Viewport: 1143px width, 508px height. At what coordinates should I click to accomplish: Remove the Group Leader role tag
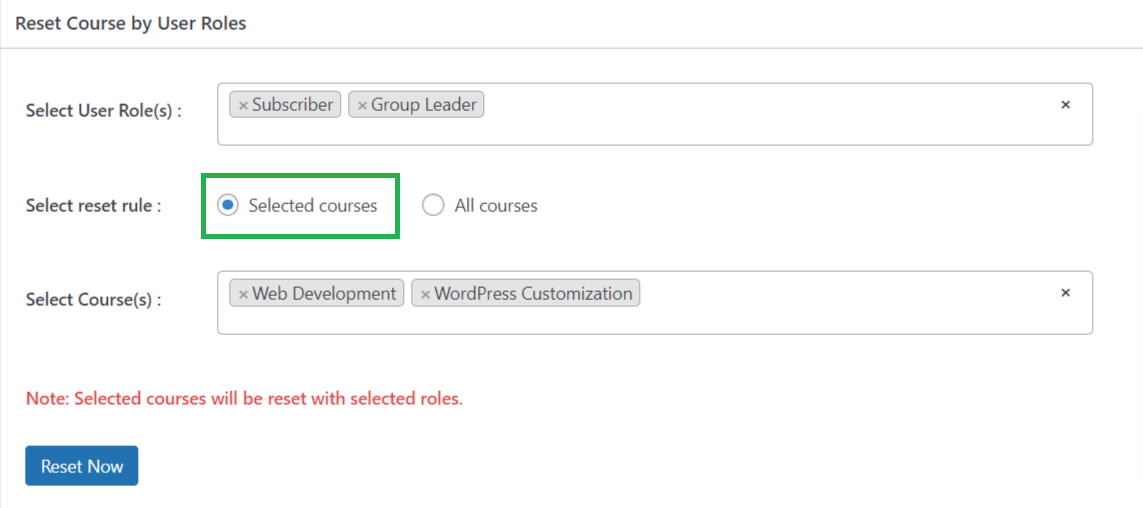[x=362, y=105]
